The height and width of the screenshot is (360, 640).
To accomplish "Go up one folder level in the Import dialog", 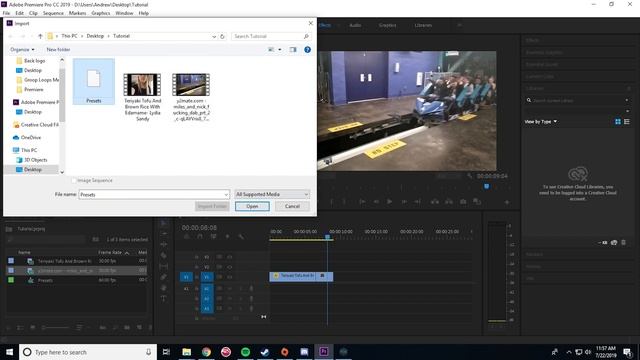I will pos(40,36).
